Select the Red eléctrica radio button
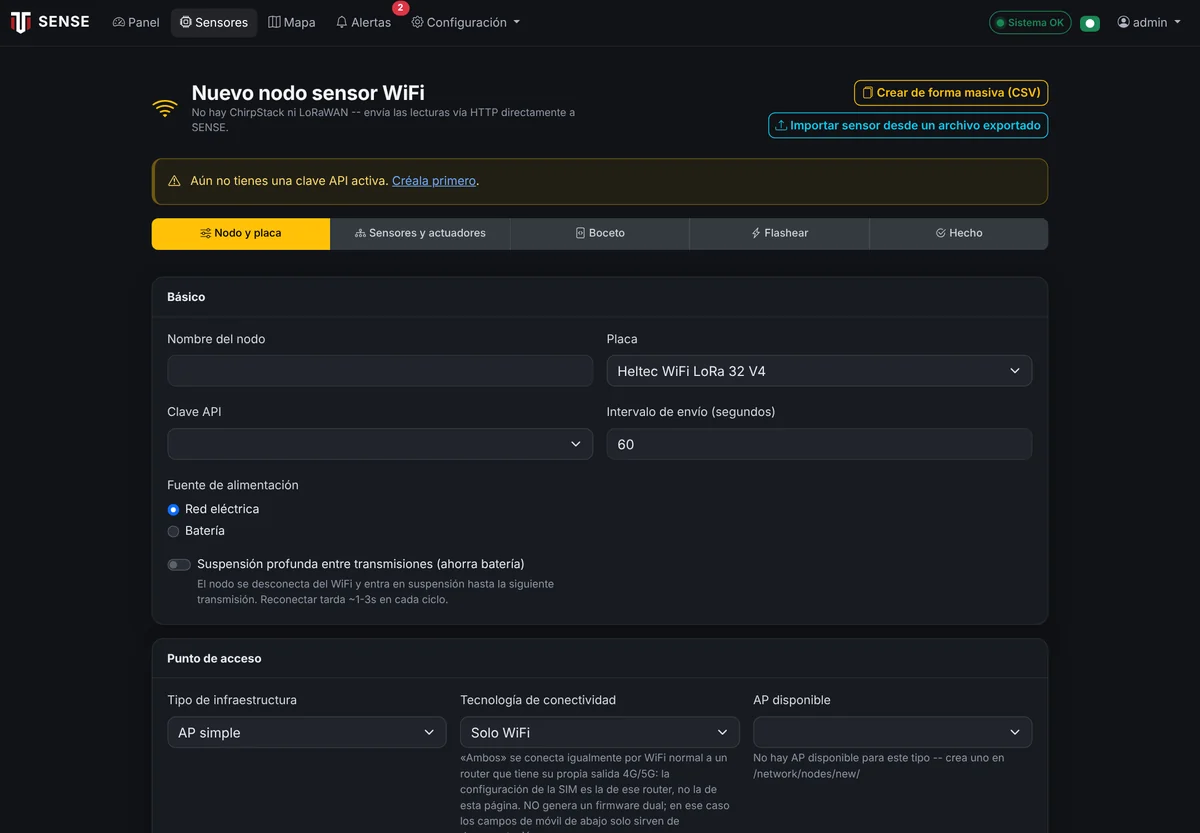 coord(173,510)
